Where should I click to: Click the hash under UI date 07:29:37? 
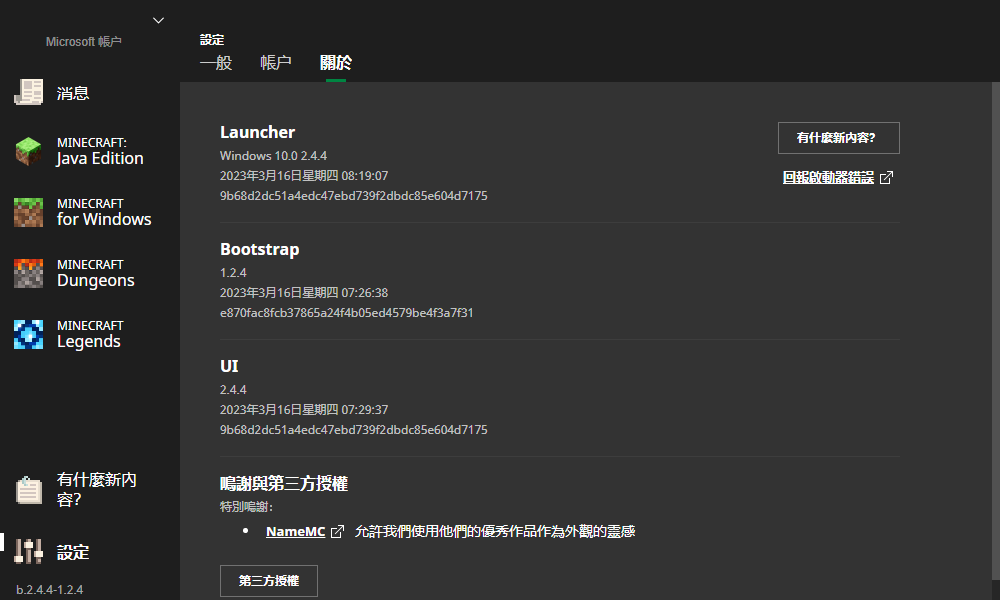[353, 430]
